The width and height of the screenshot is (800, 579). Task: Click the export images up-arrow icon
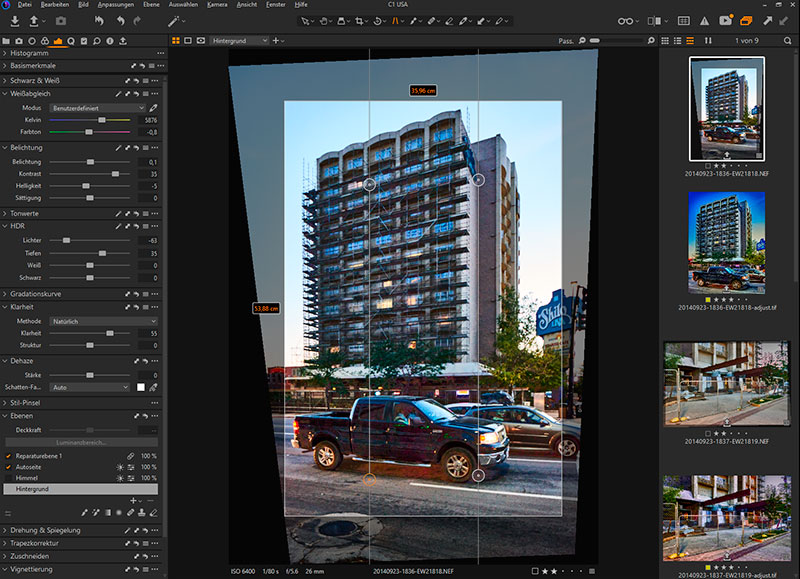34,21
